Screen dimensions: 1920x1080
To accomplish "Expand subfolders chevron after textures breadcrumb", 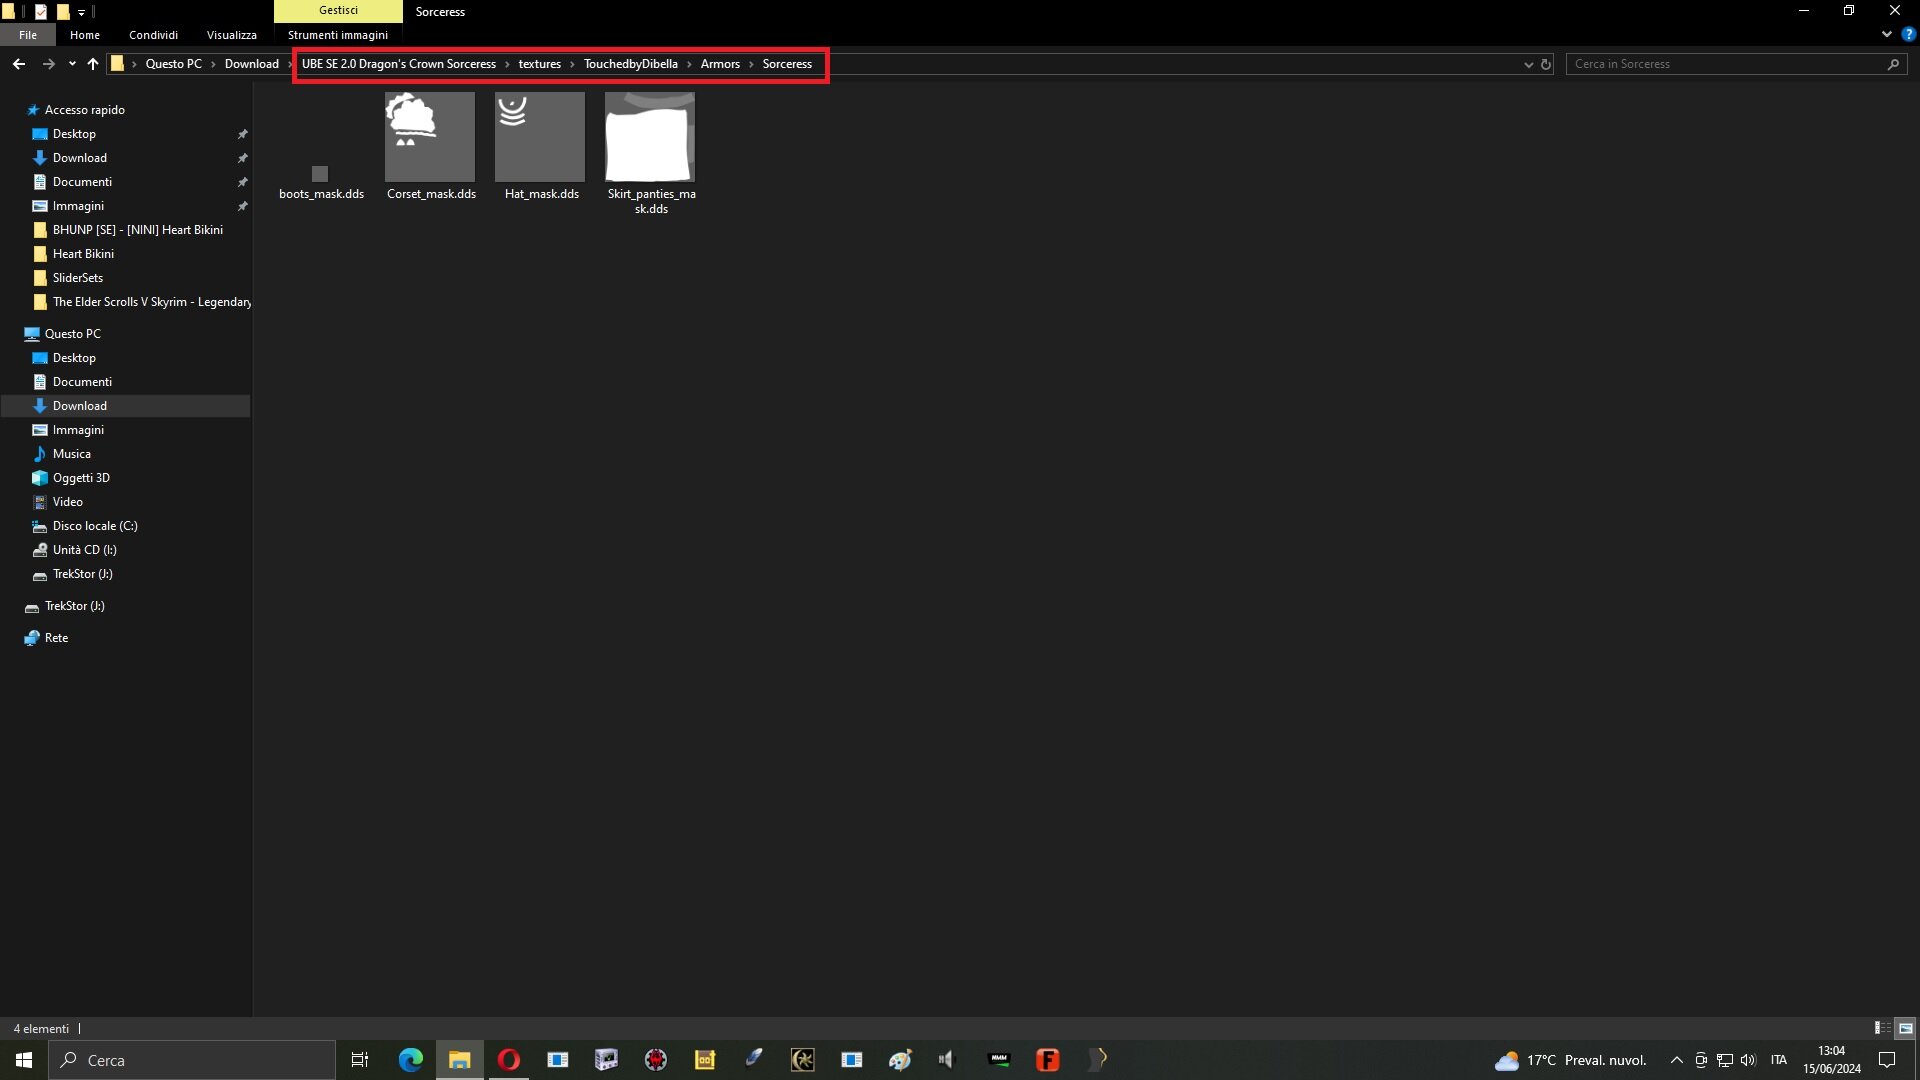I will (573, 64).
